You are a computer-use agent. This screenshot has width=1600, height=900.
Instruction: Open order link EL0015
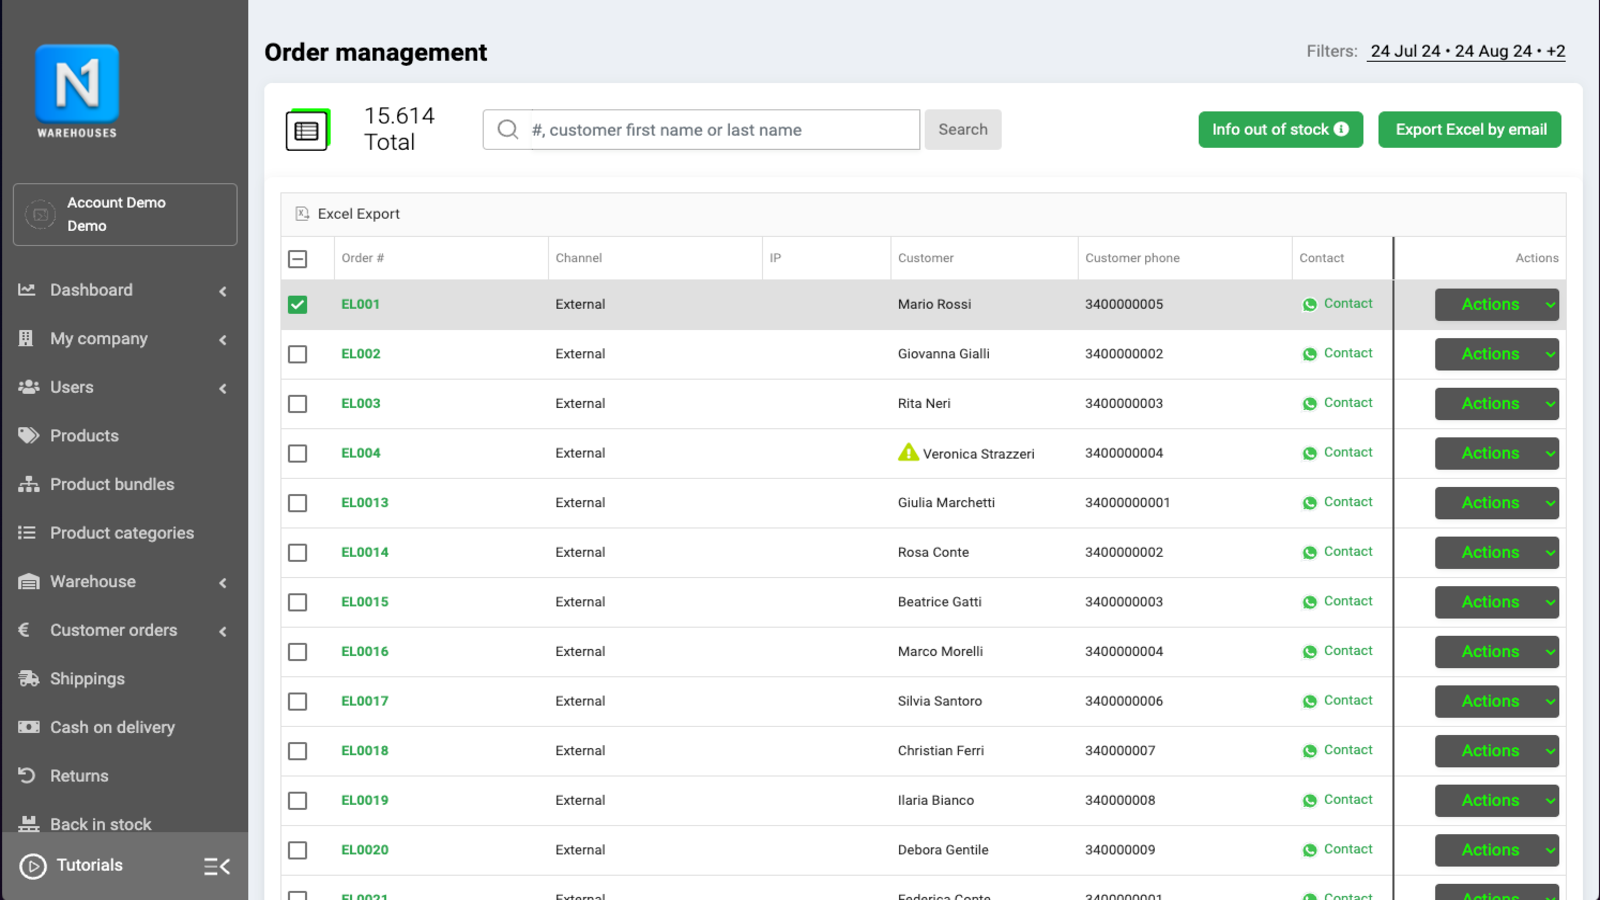click(365, 602)
